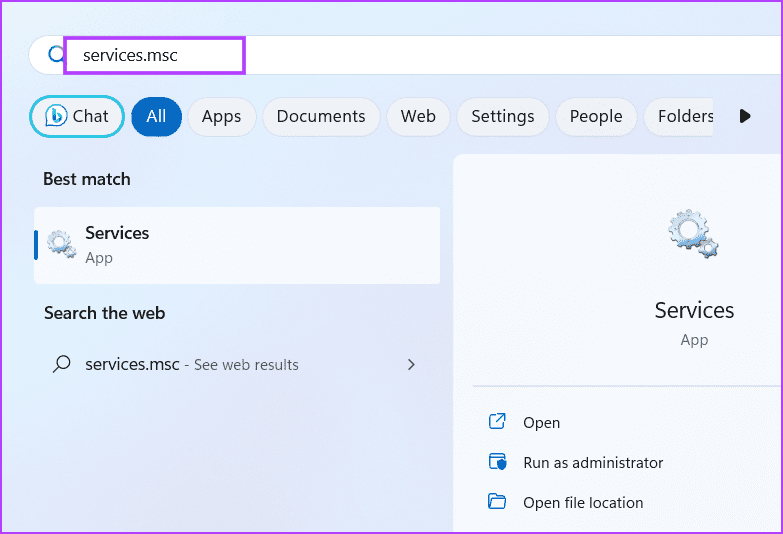Click the Services title in preview pane
Image resolution: width=783 pixels, height=534 pixels.
pyautogui.click(x=694, y=310)
